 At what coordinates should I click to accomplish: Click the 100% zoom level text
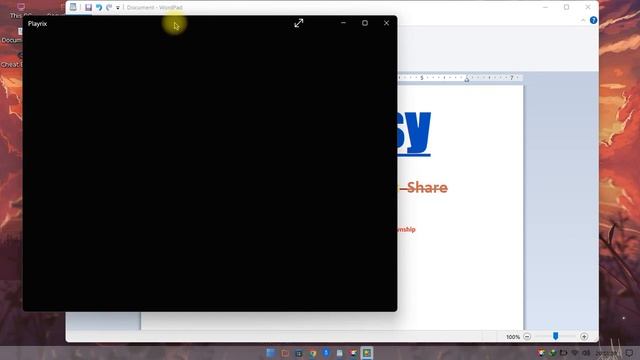(513, 337)
